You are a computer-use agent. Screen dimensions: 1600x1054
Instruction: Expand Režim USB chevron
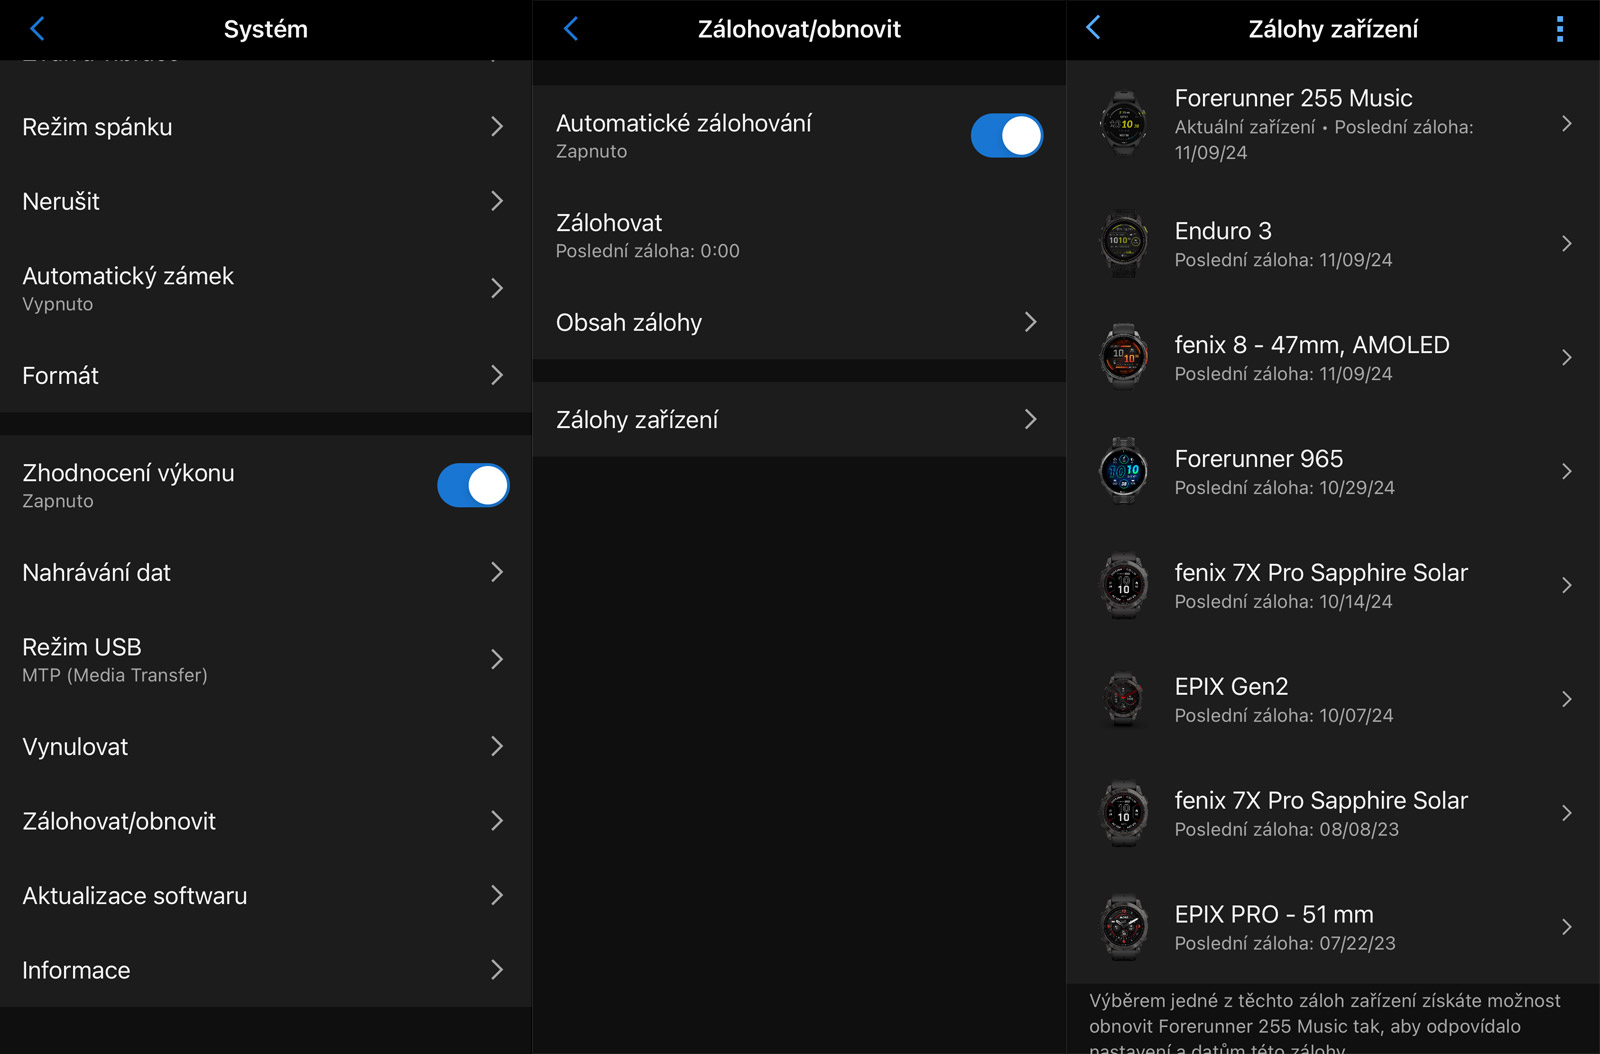point(497,659)
